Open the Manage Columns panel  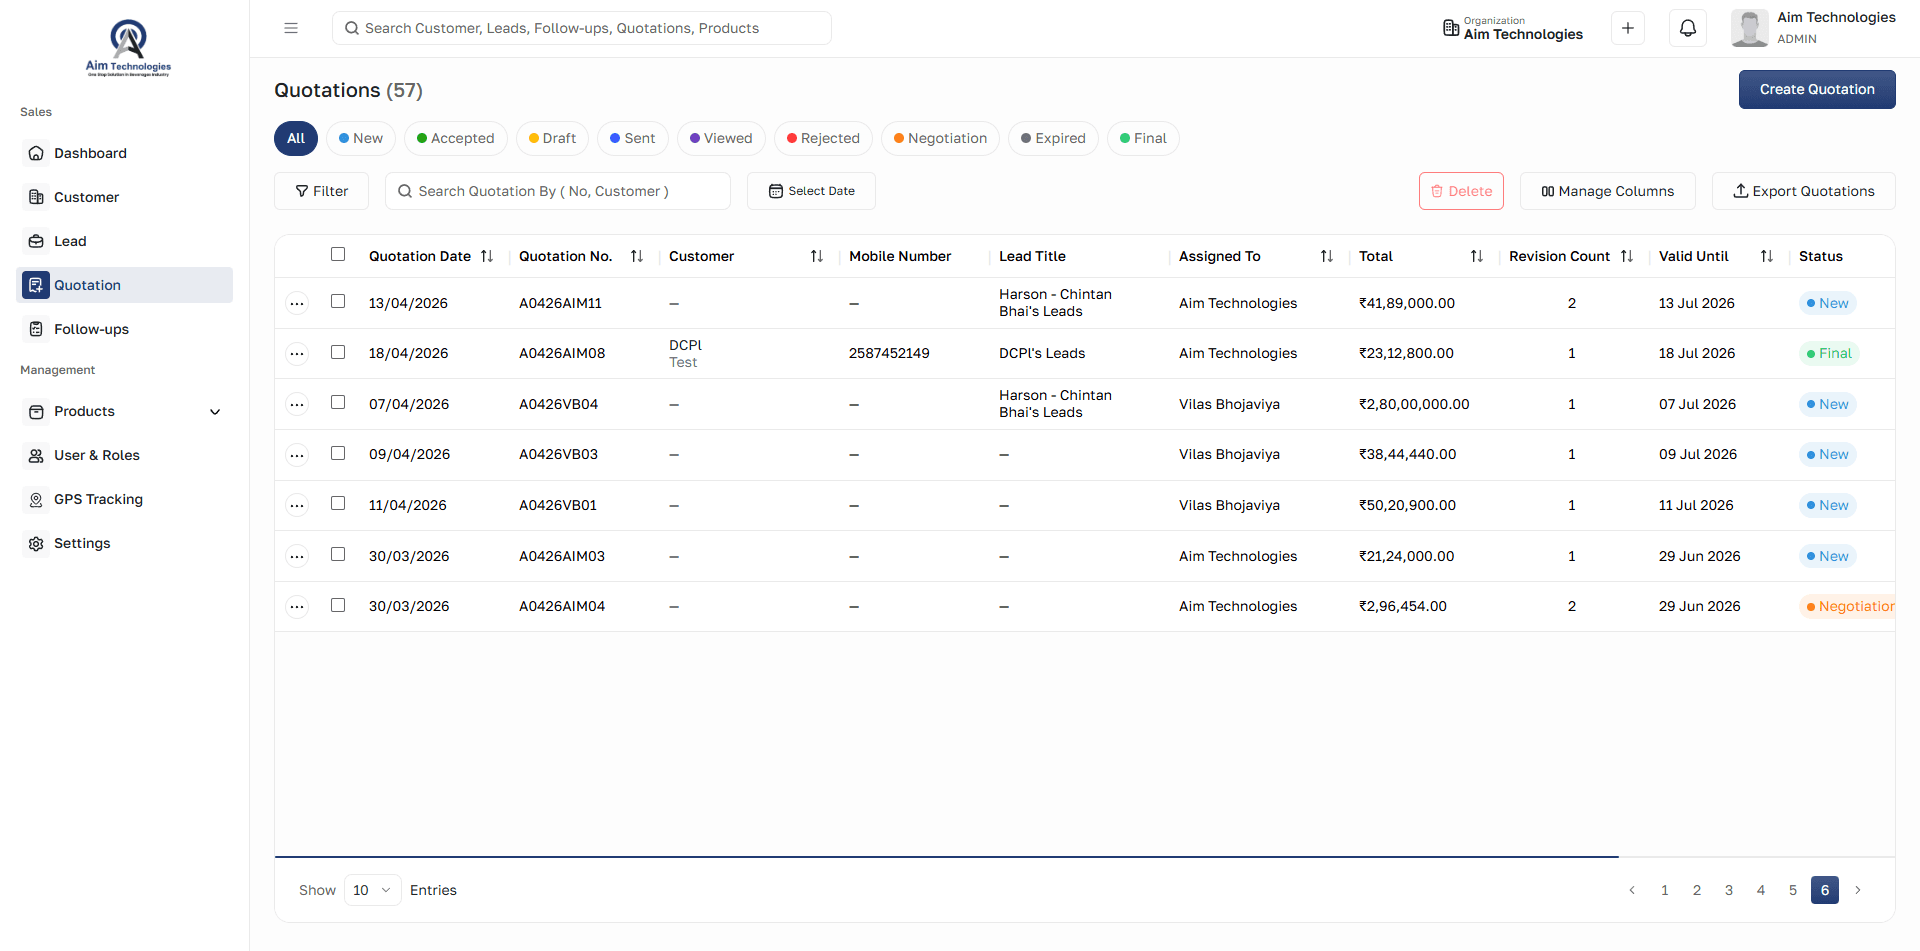pos(1607,191)
